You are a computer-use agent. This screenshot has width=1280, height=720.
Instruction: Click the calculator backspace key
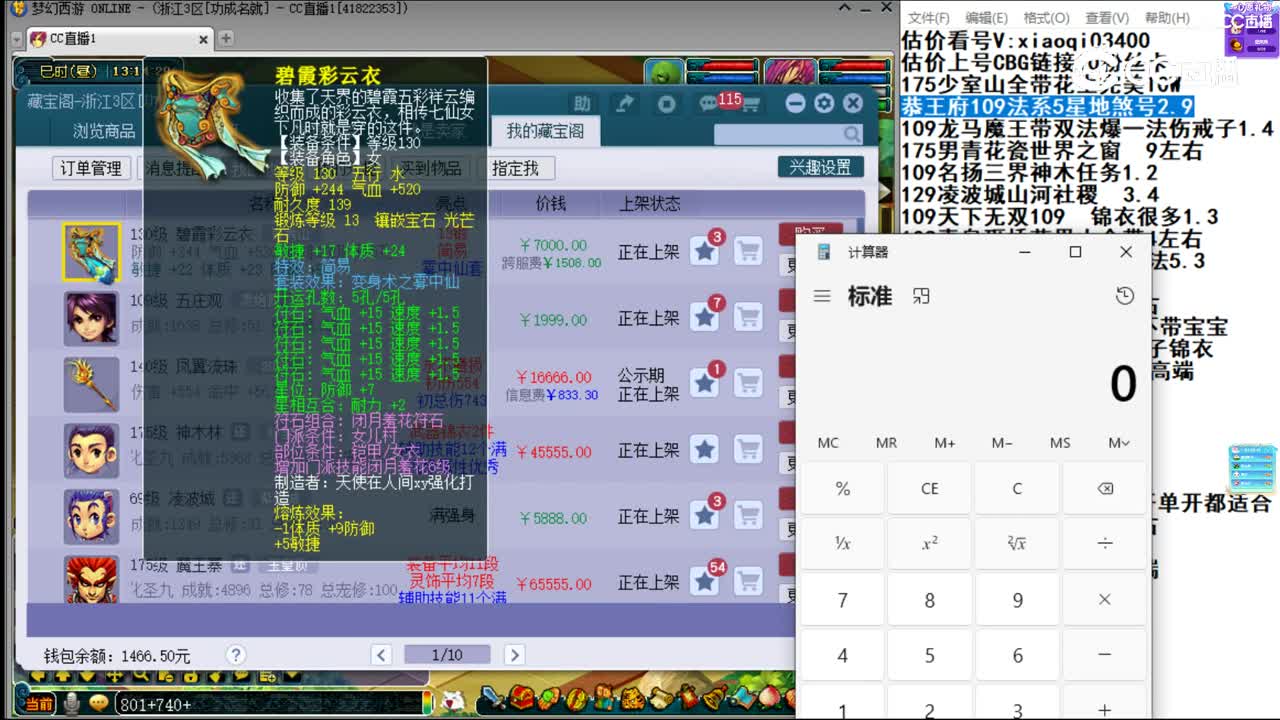[x=1105, y=489]
